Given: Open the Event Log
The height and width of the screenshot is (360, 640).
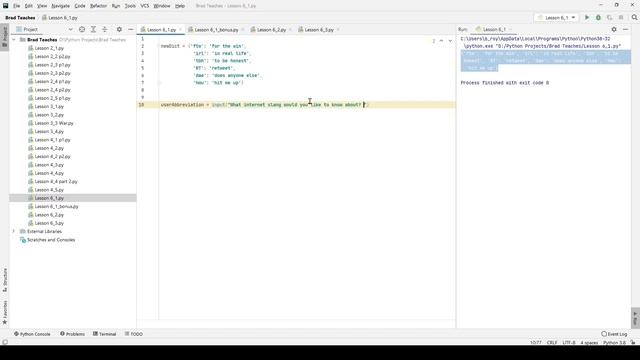Looking at the screenshot, I should coord(614,334).
